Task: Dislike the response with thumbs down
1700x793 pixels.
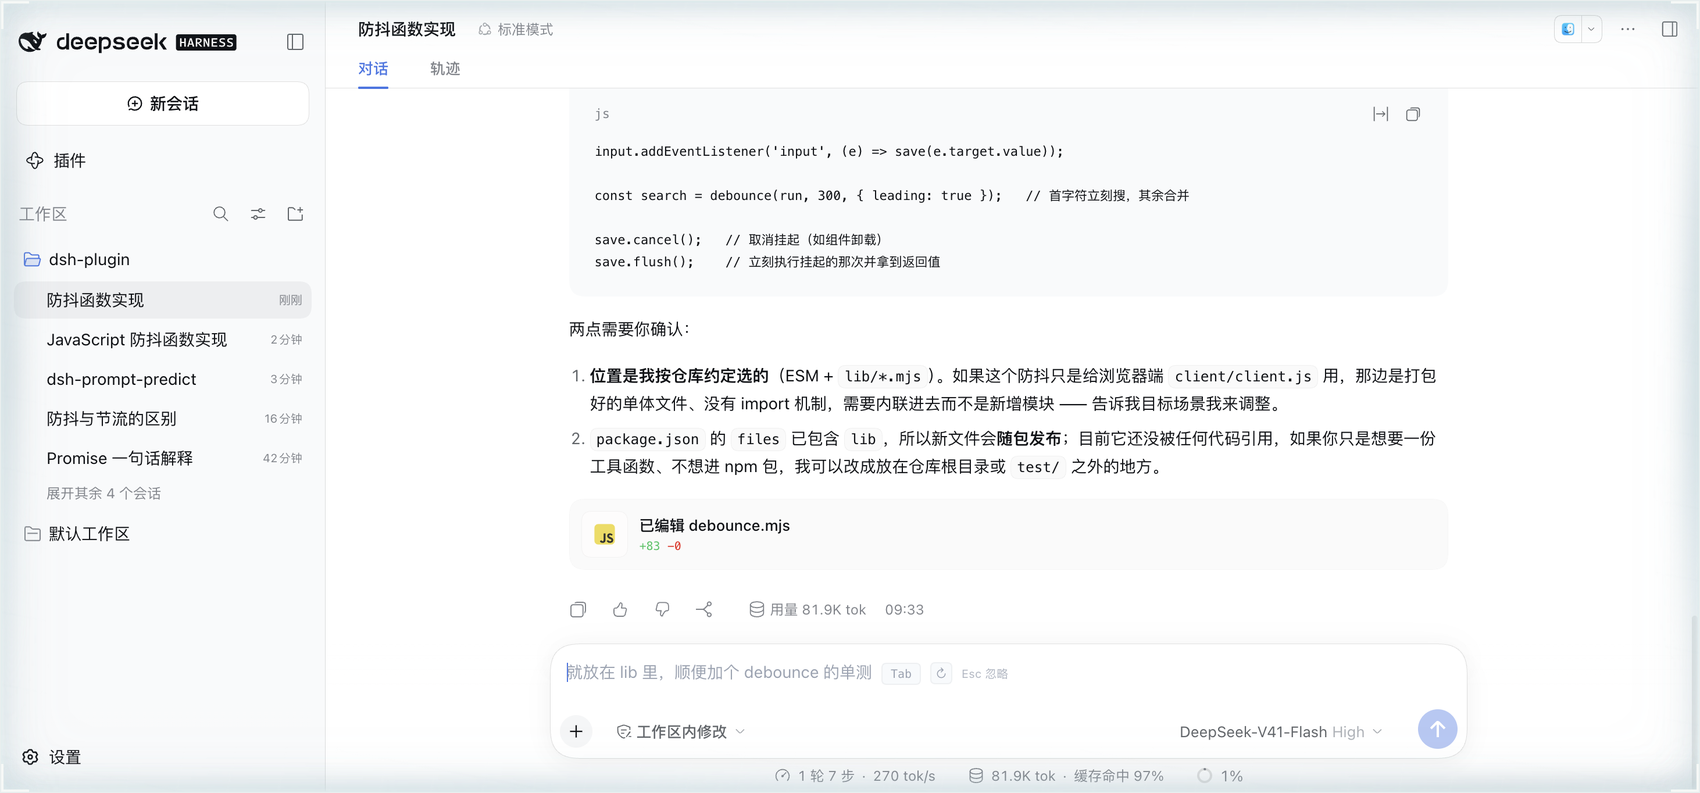Action: click(x=662, y=609)
